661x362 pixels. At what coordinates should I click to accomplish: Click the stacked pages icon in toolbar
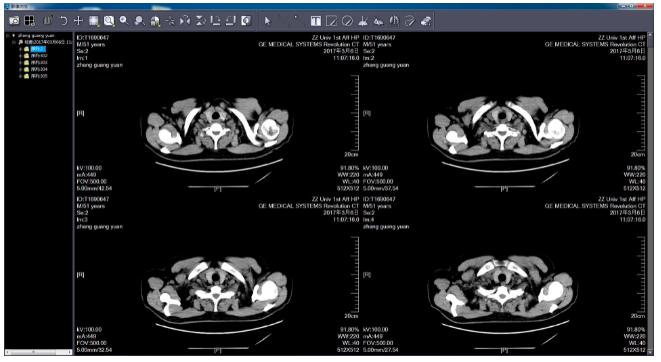48,20
